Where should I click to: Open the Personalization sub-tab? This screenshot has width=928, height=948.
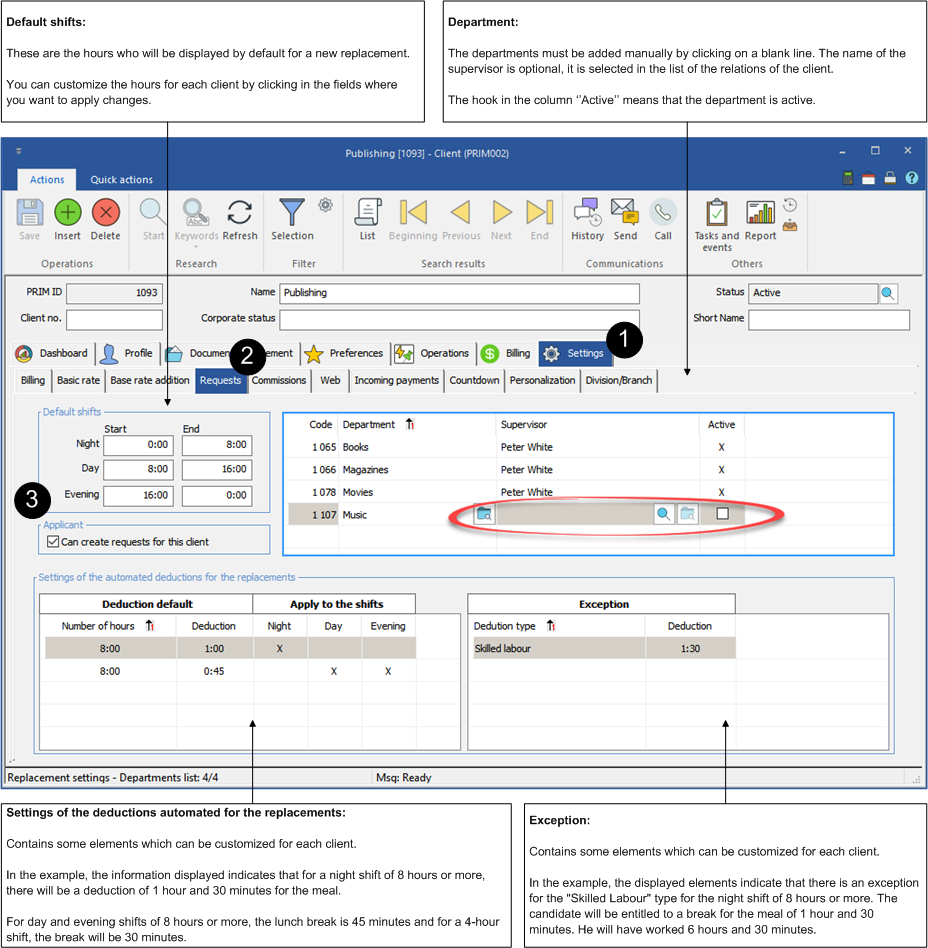pos(542,380)
